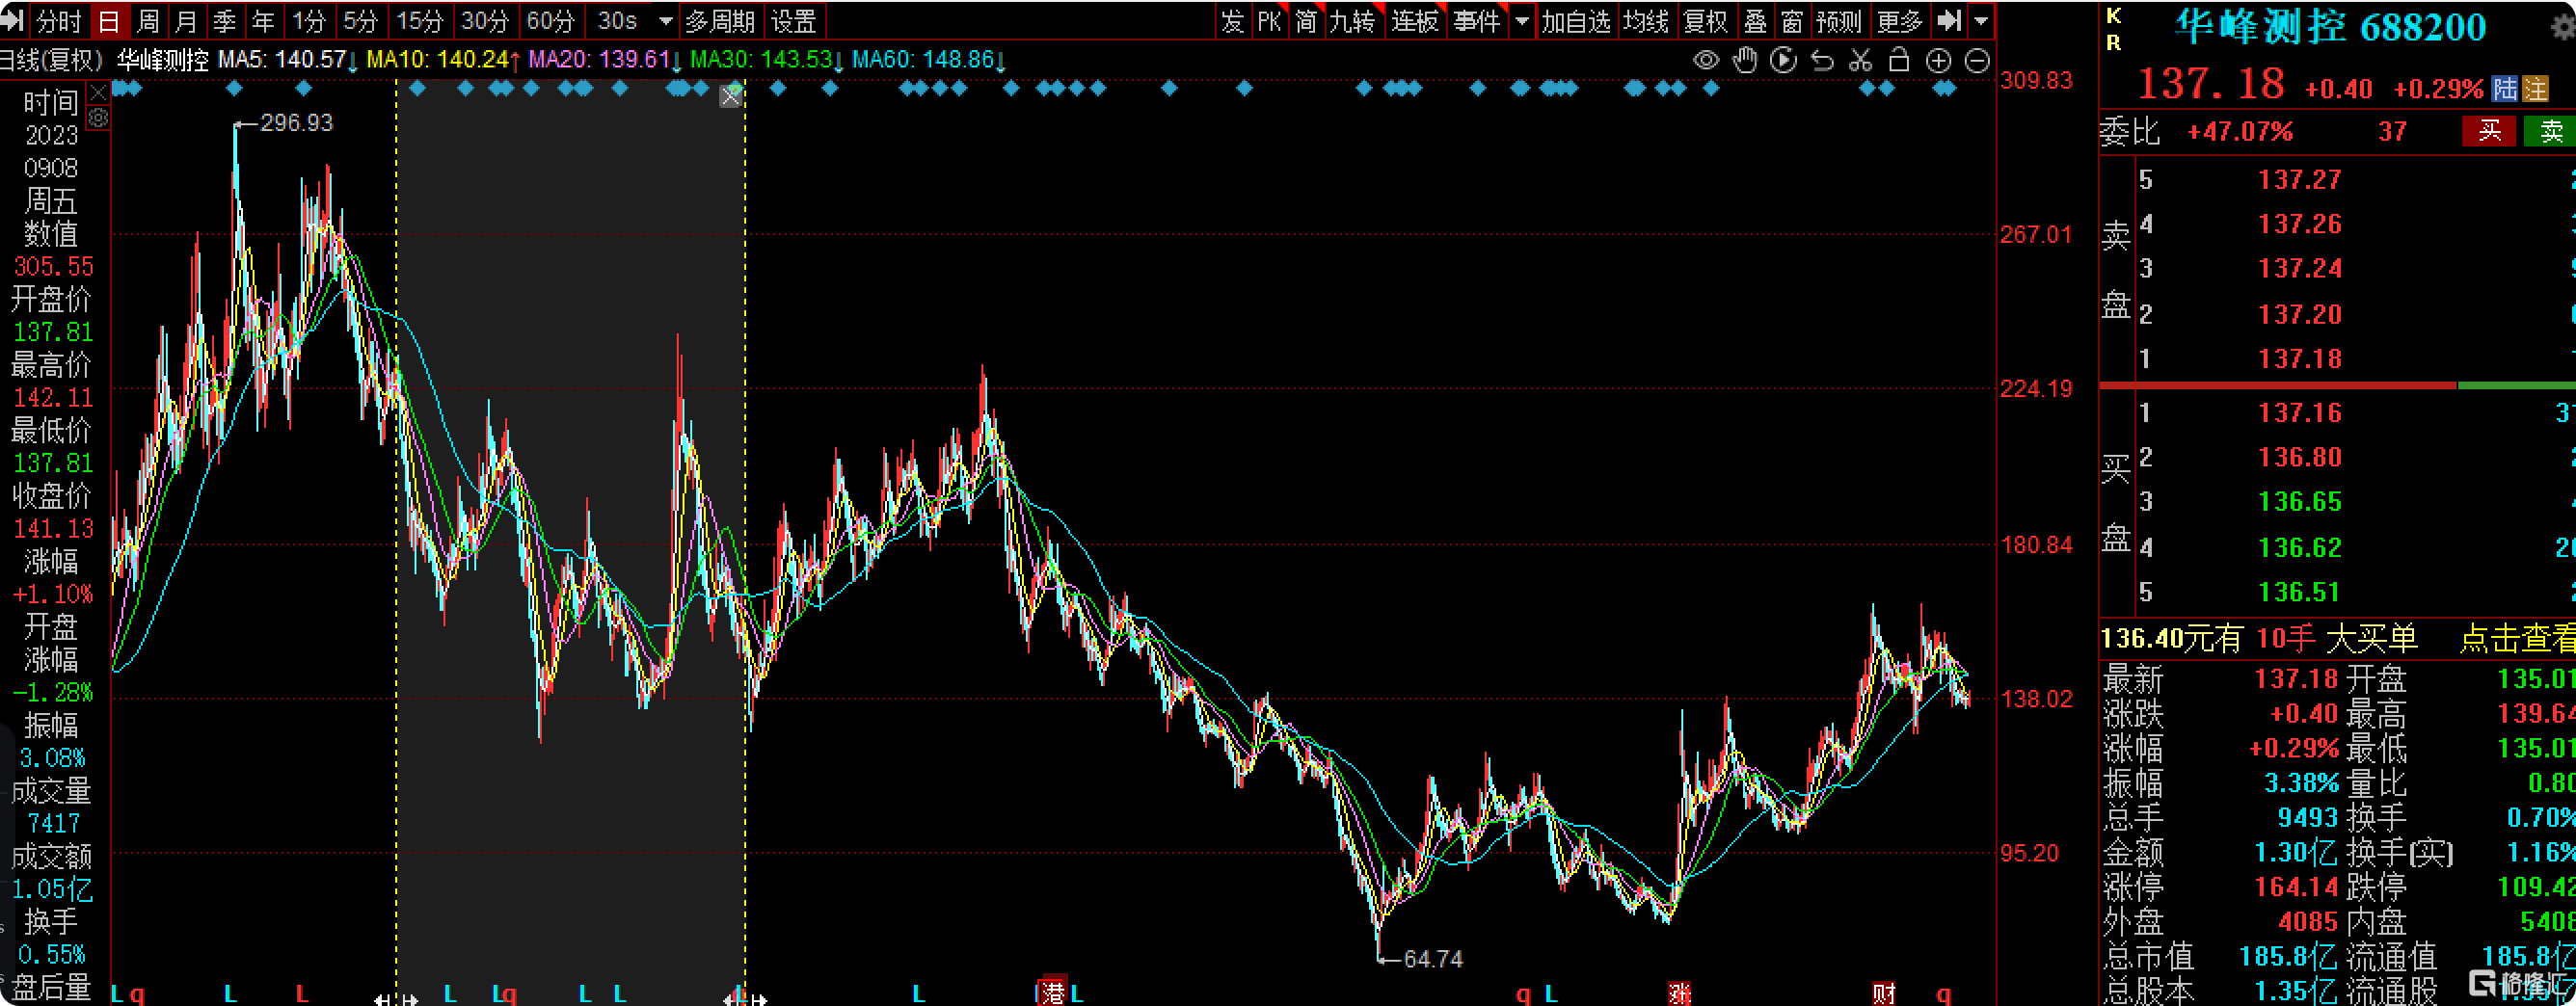The height and width of the screenshot is (1006, 2576).
Task: Click the zoom in plus icon
Action: pos(1938,61)
